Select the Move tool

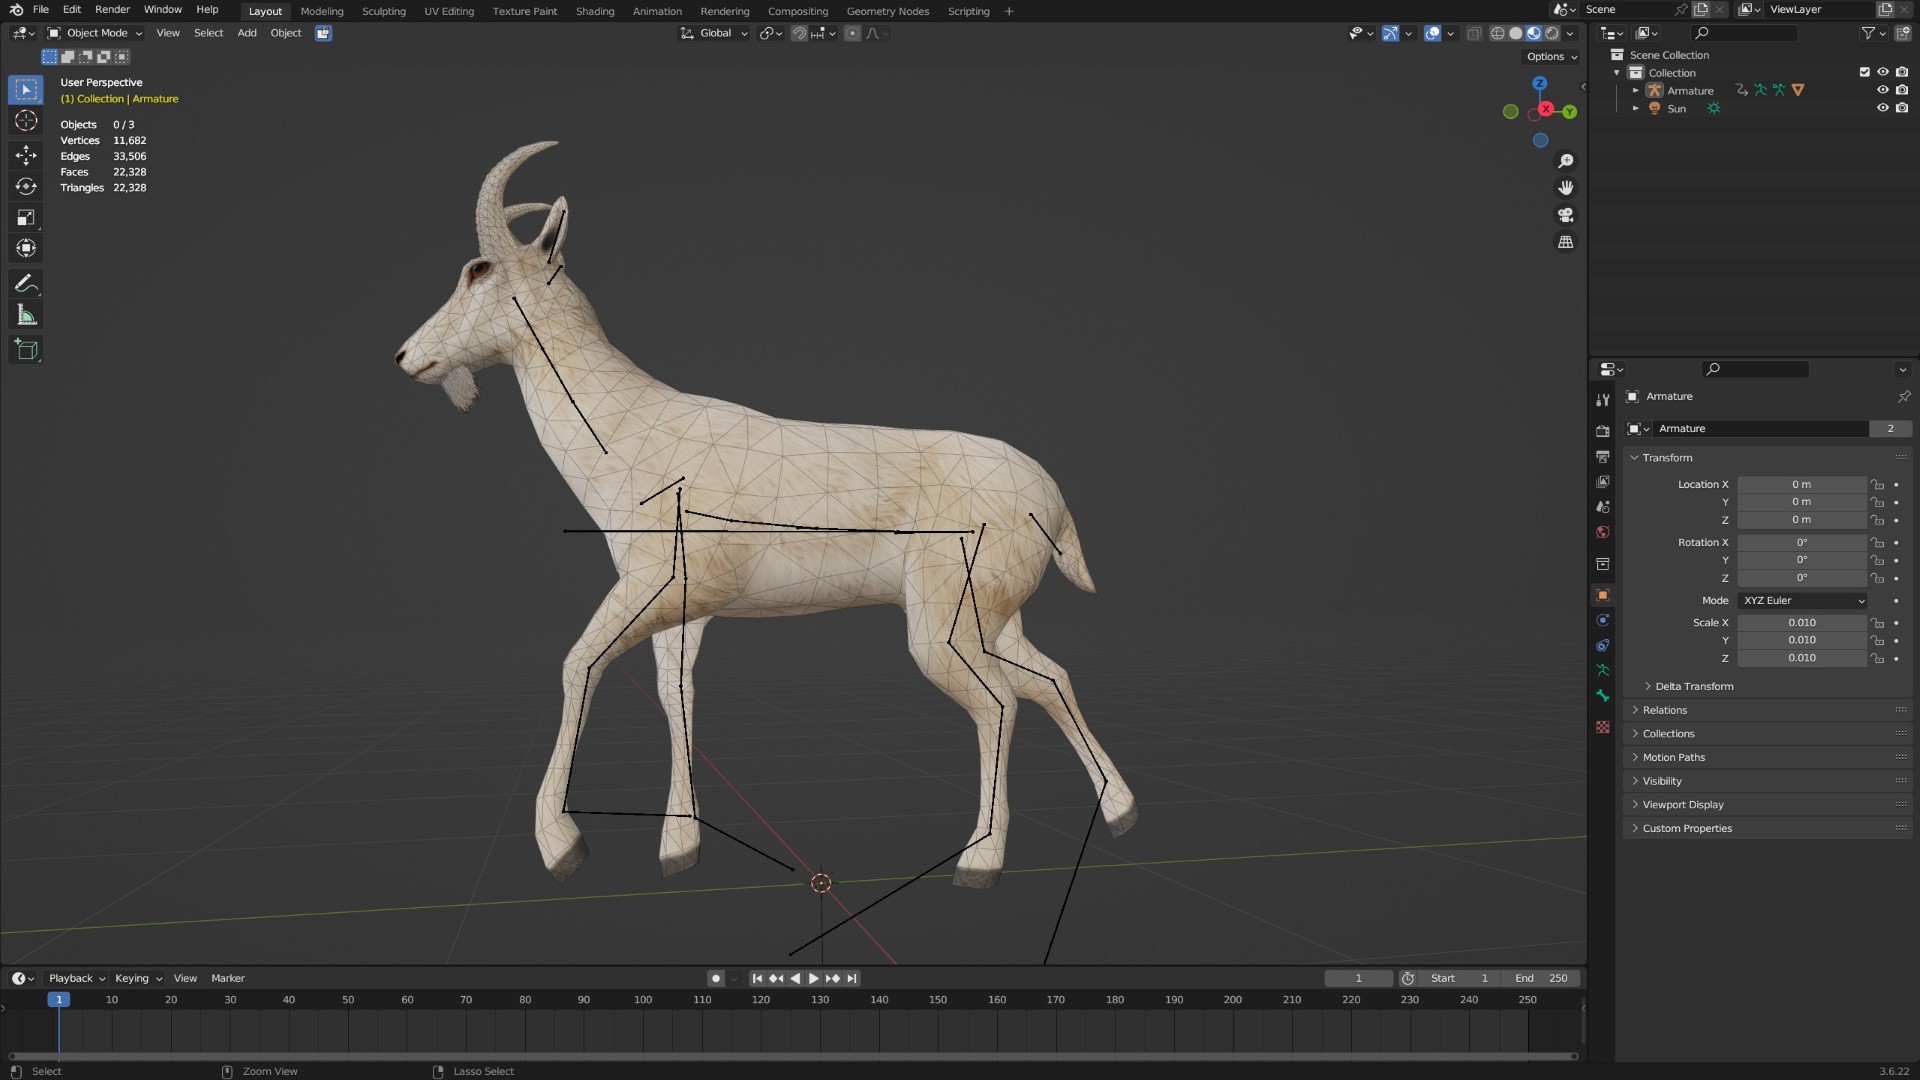[26, 154]
